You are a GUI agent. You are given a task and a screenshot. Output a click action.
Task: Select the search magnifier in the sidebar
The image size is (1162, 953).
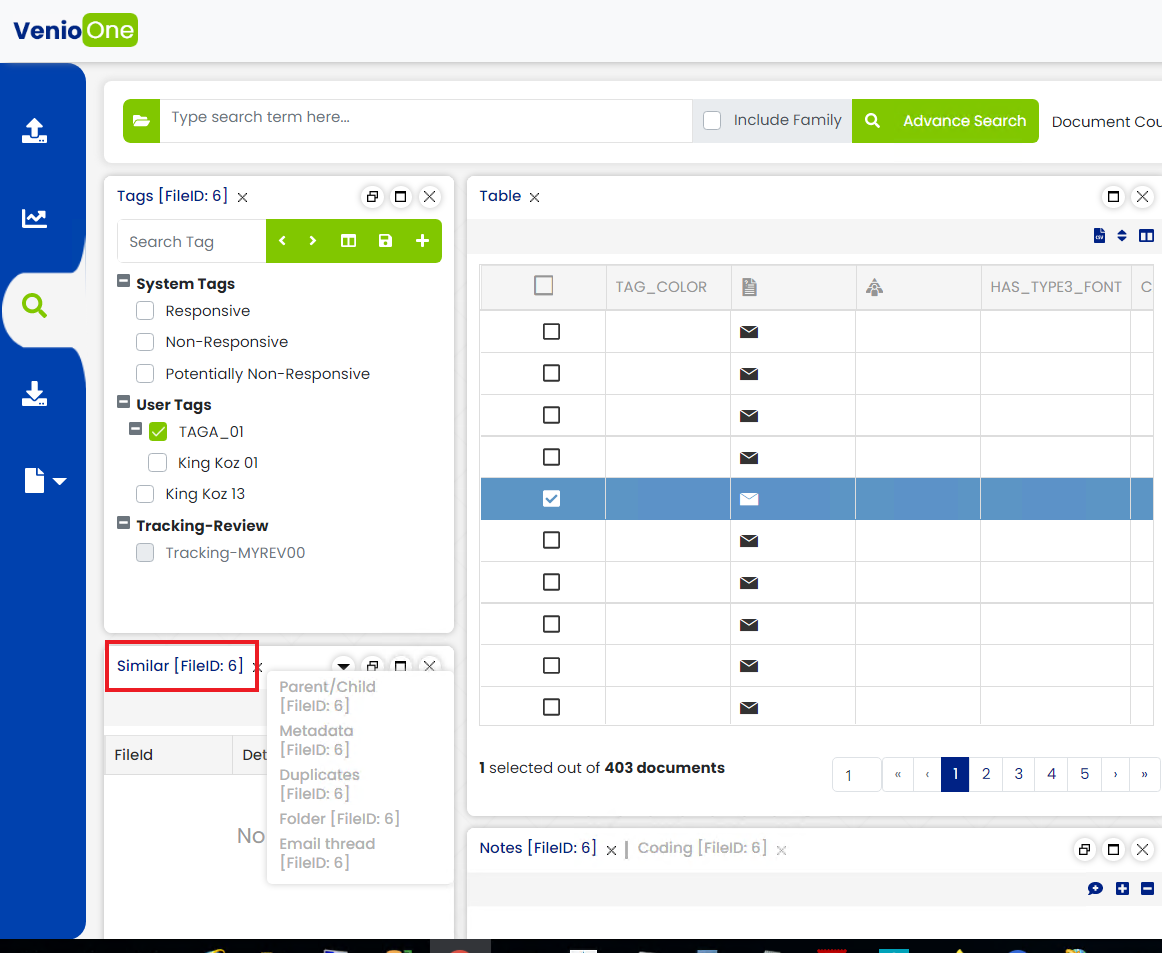click(34, 305)
